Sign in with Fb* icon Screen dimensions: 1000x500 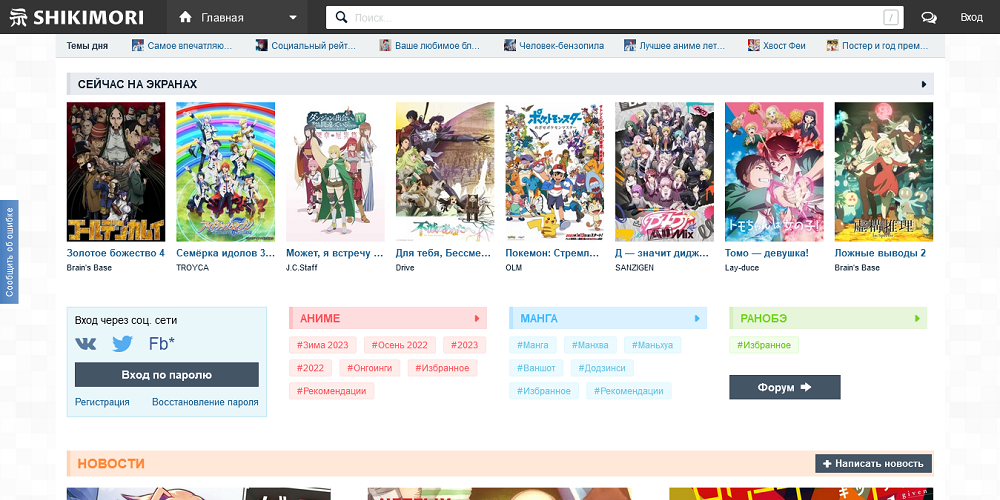tap(161, 344)
